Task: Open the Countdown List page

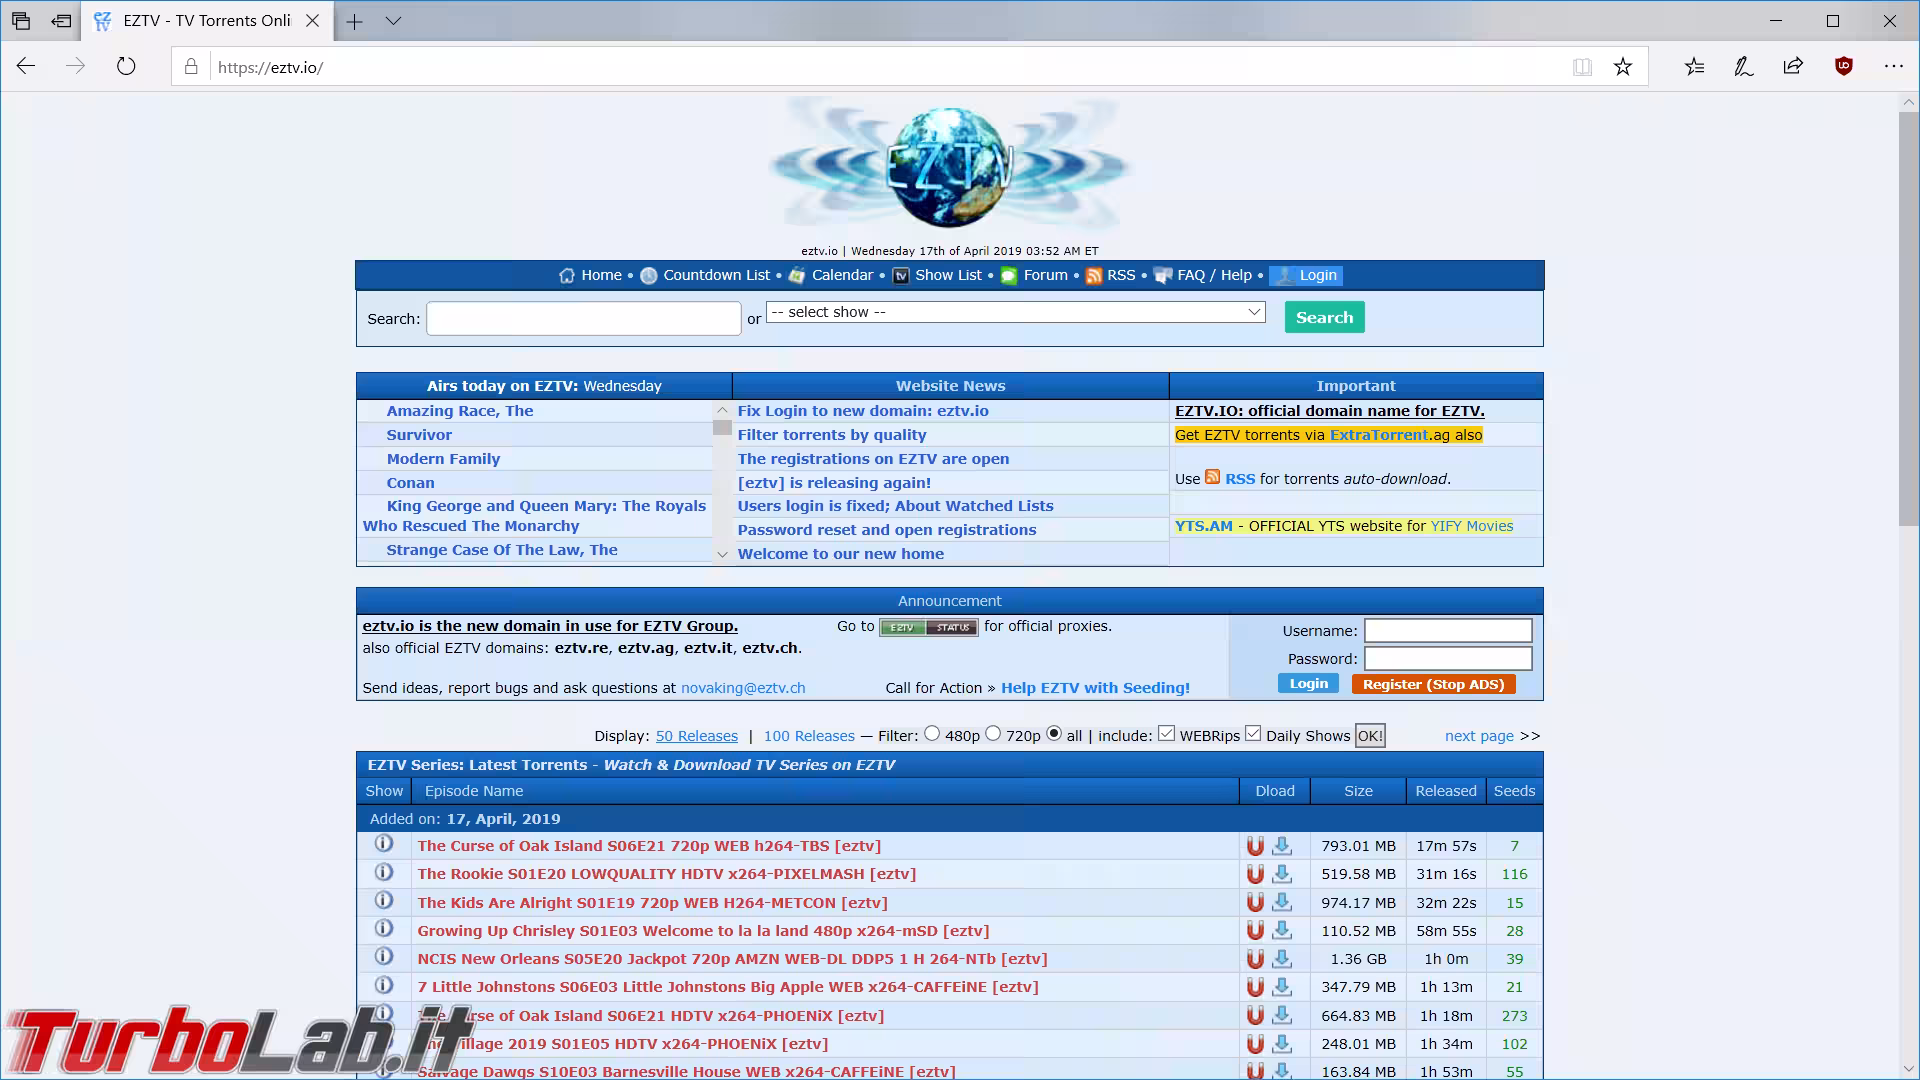Action: tap(705, 276)
